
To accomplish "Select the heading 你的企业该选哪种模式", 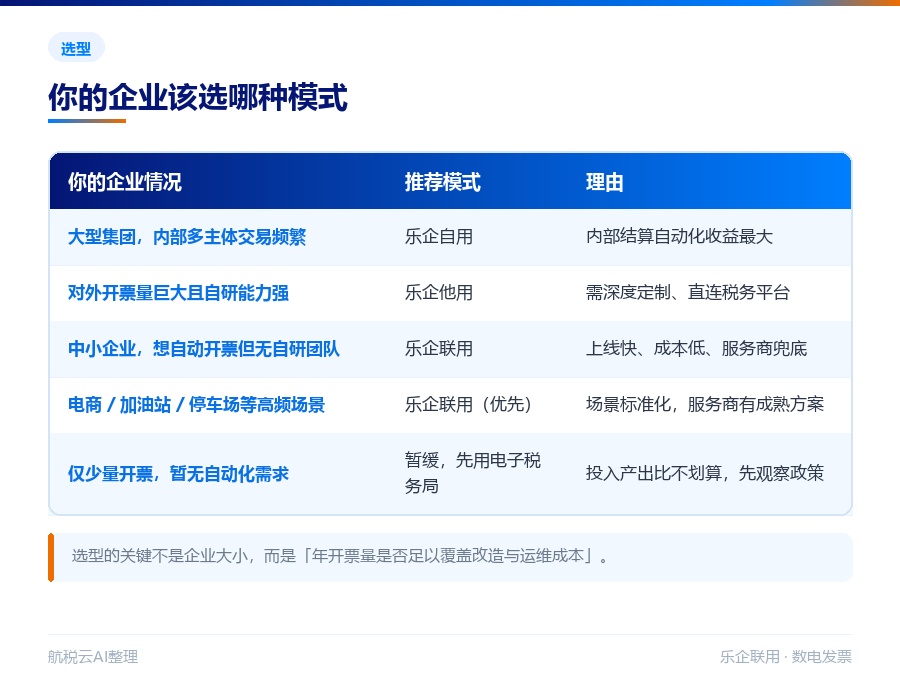I will coord(198,97).
